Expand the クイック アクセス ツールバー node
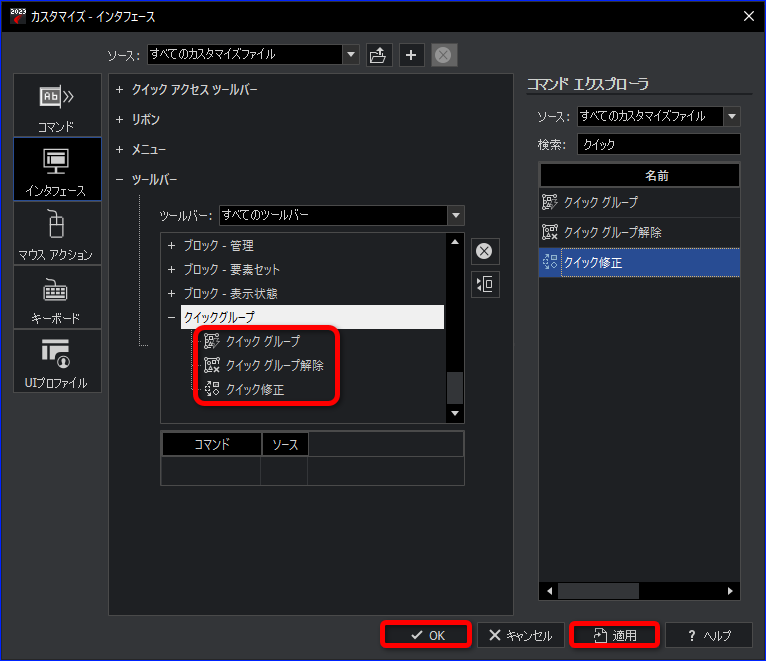The height and width of the screenshot is (661, 766). (x=119, y=89)
